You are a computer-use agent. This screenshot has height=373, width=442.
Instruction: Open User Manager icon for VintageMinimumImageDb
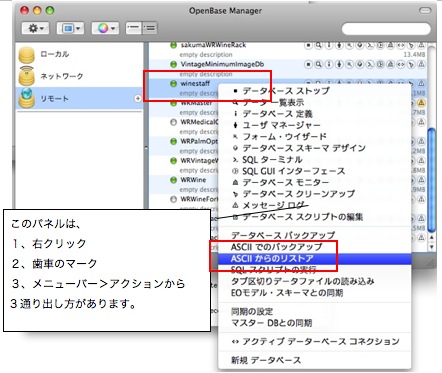click(x=339, y=64)
